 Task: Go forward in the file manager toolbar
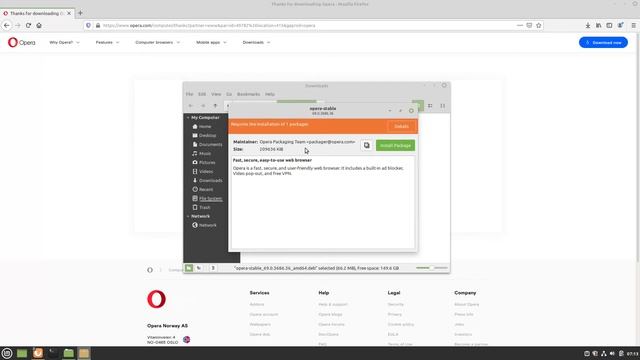click(203, 106)
